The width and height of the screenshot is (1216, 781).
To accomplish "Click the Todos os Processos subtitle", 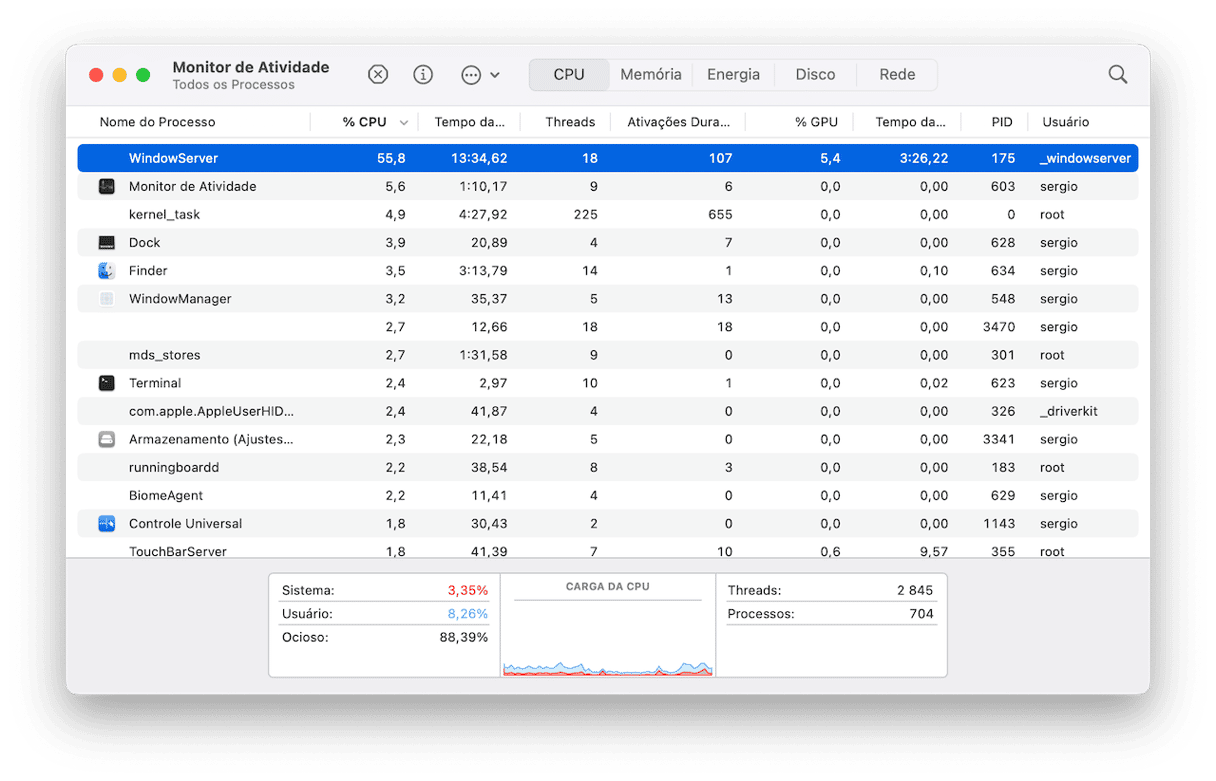I will click(234, 85).
